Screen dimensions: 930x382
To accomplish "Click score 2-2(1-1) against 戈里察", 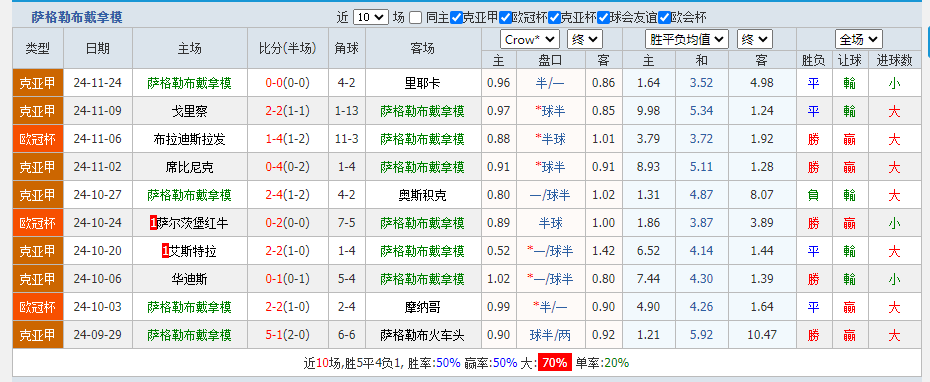I will click(x=288, y=112).
